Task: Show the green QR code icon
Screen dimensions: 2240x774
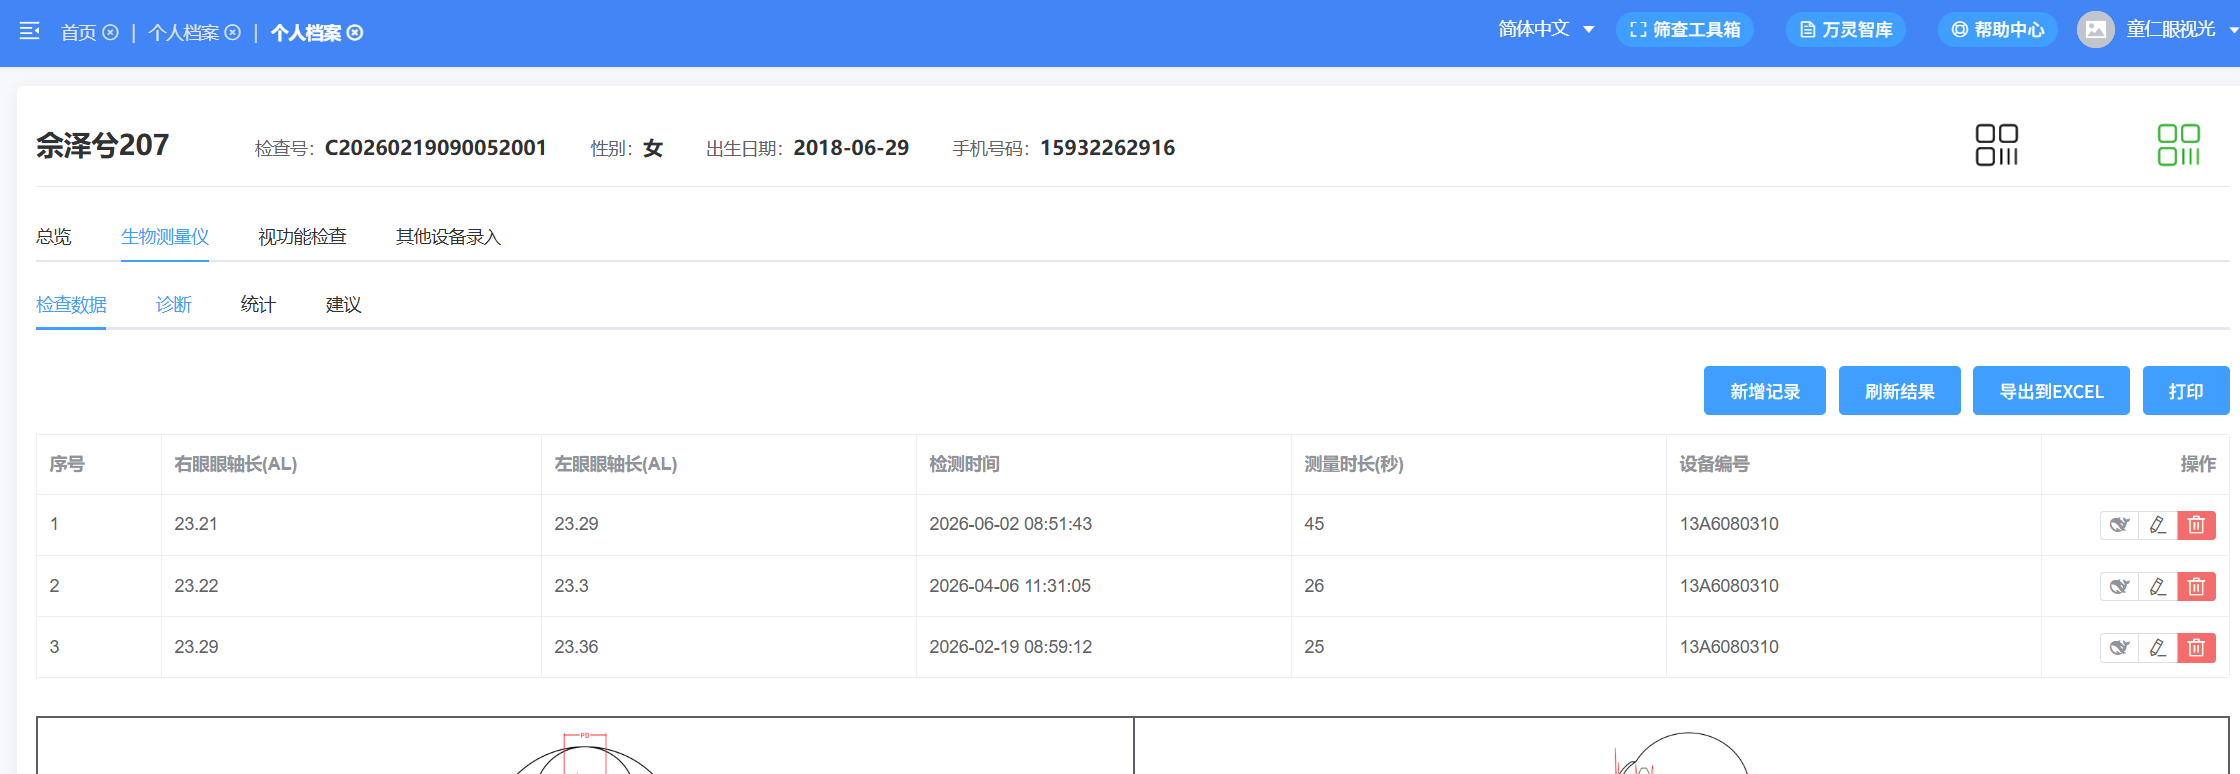Action: (2179, 145)
